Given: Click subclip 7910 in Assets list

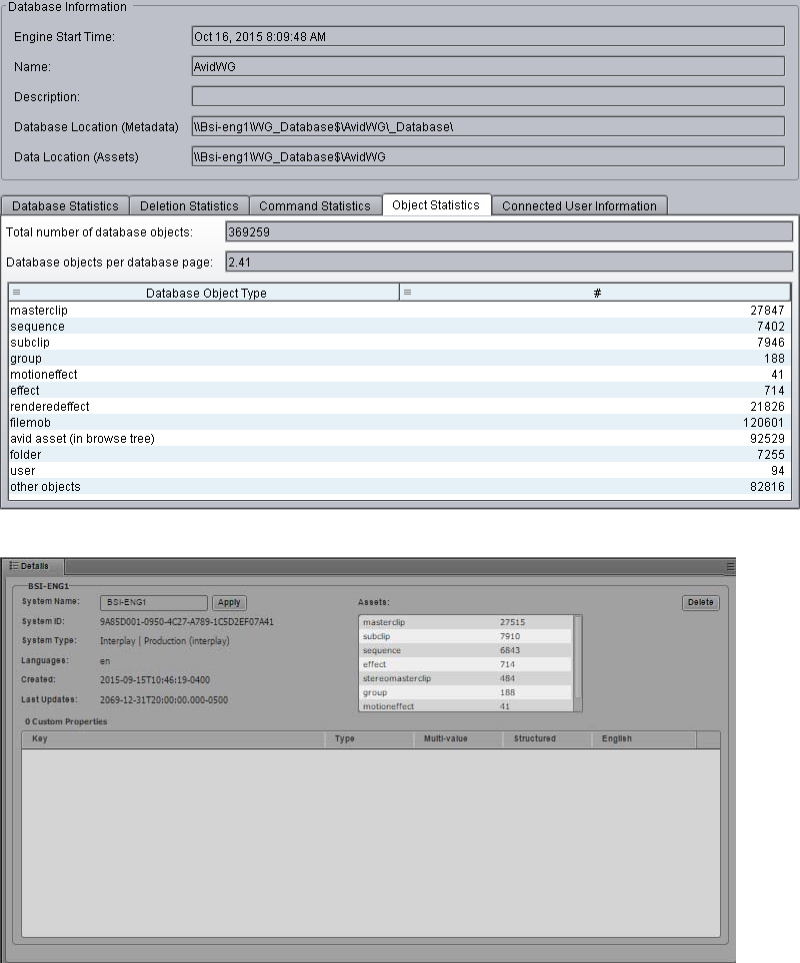Looking at the screenshot, I should point(465,636).
